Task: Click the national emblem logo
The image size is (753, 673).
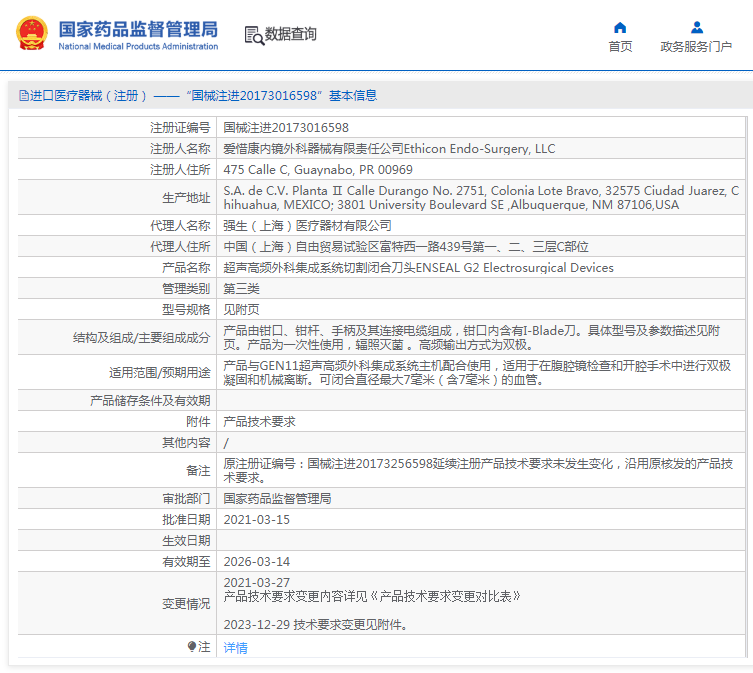Action: click(32, 33)
